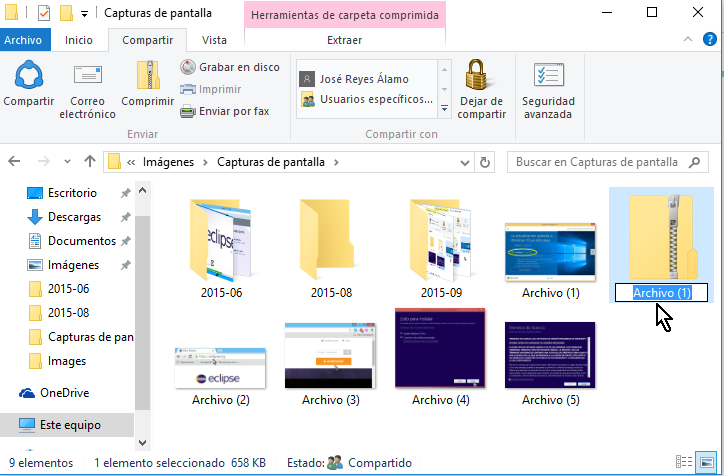This screenshot has width=724, height=476.
Task: Refresh the Capturas de pantalla folder
Action: coord(484,163)
